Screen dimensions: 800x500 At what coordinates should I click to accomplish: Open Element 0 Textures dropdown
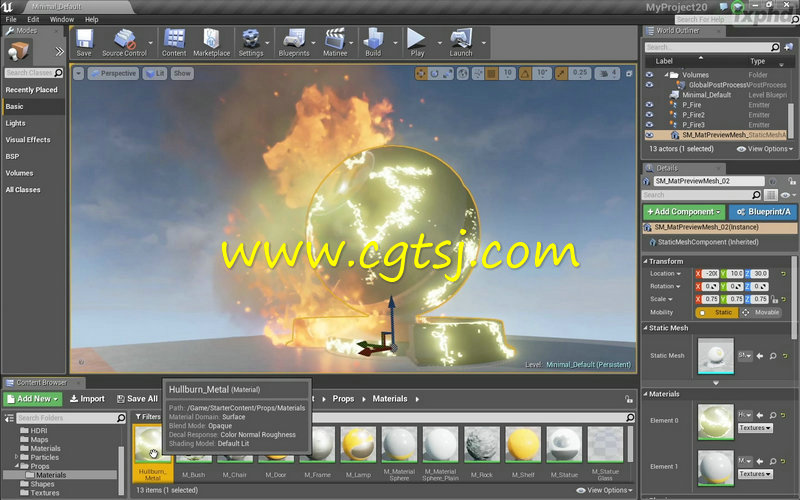click(x=755, y=428)
